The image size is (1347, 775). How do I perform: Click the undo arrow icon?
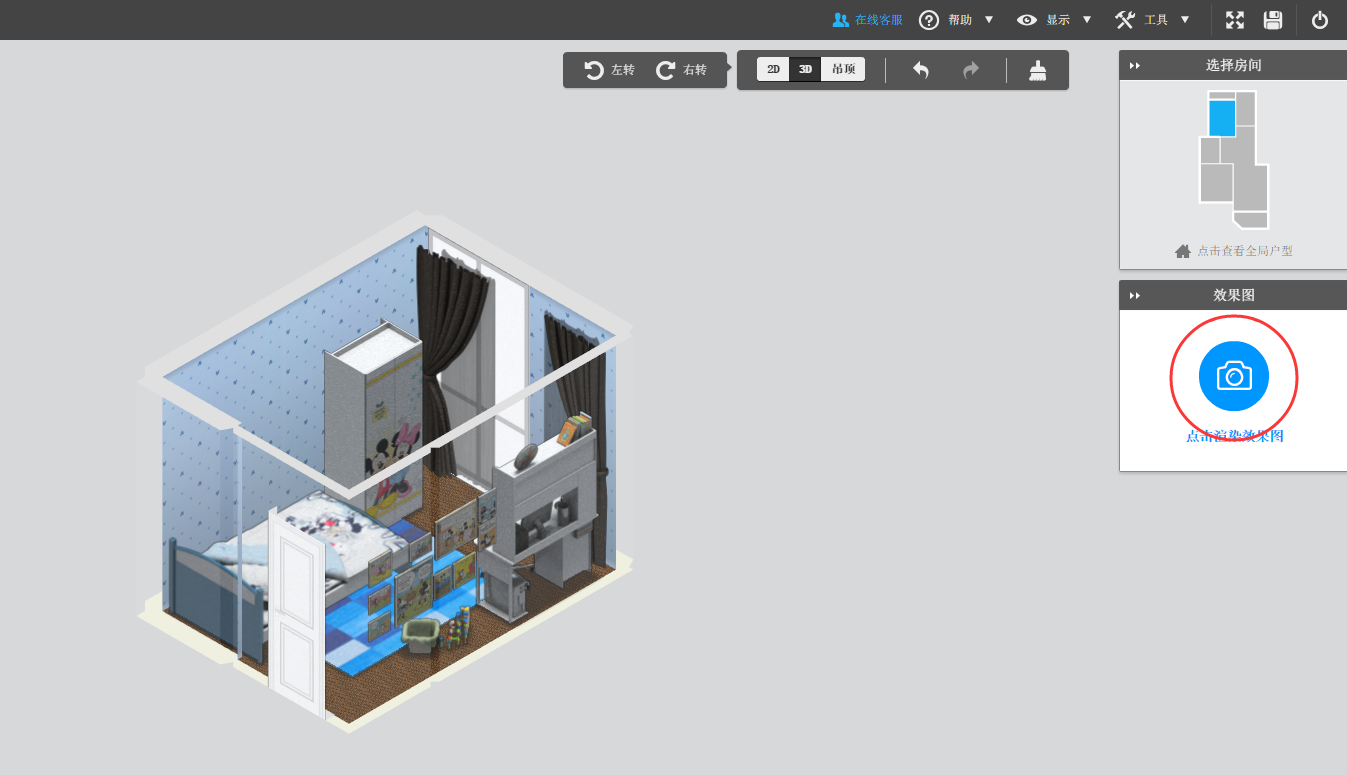pos(921,70)
